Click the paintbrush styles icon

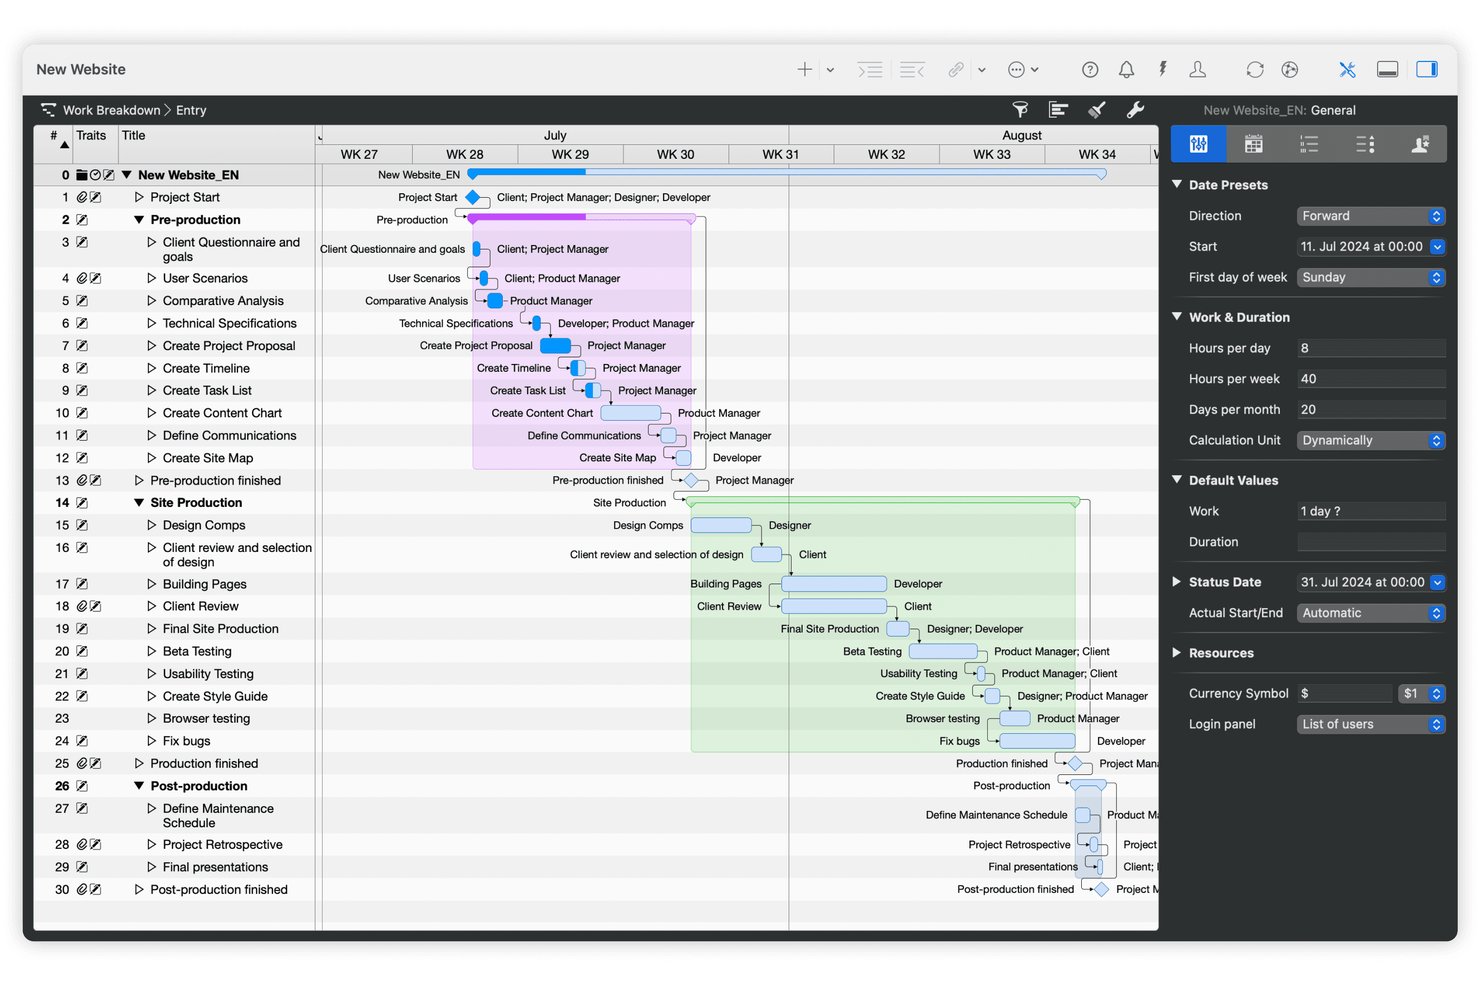coord(1097,110)
